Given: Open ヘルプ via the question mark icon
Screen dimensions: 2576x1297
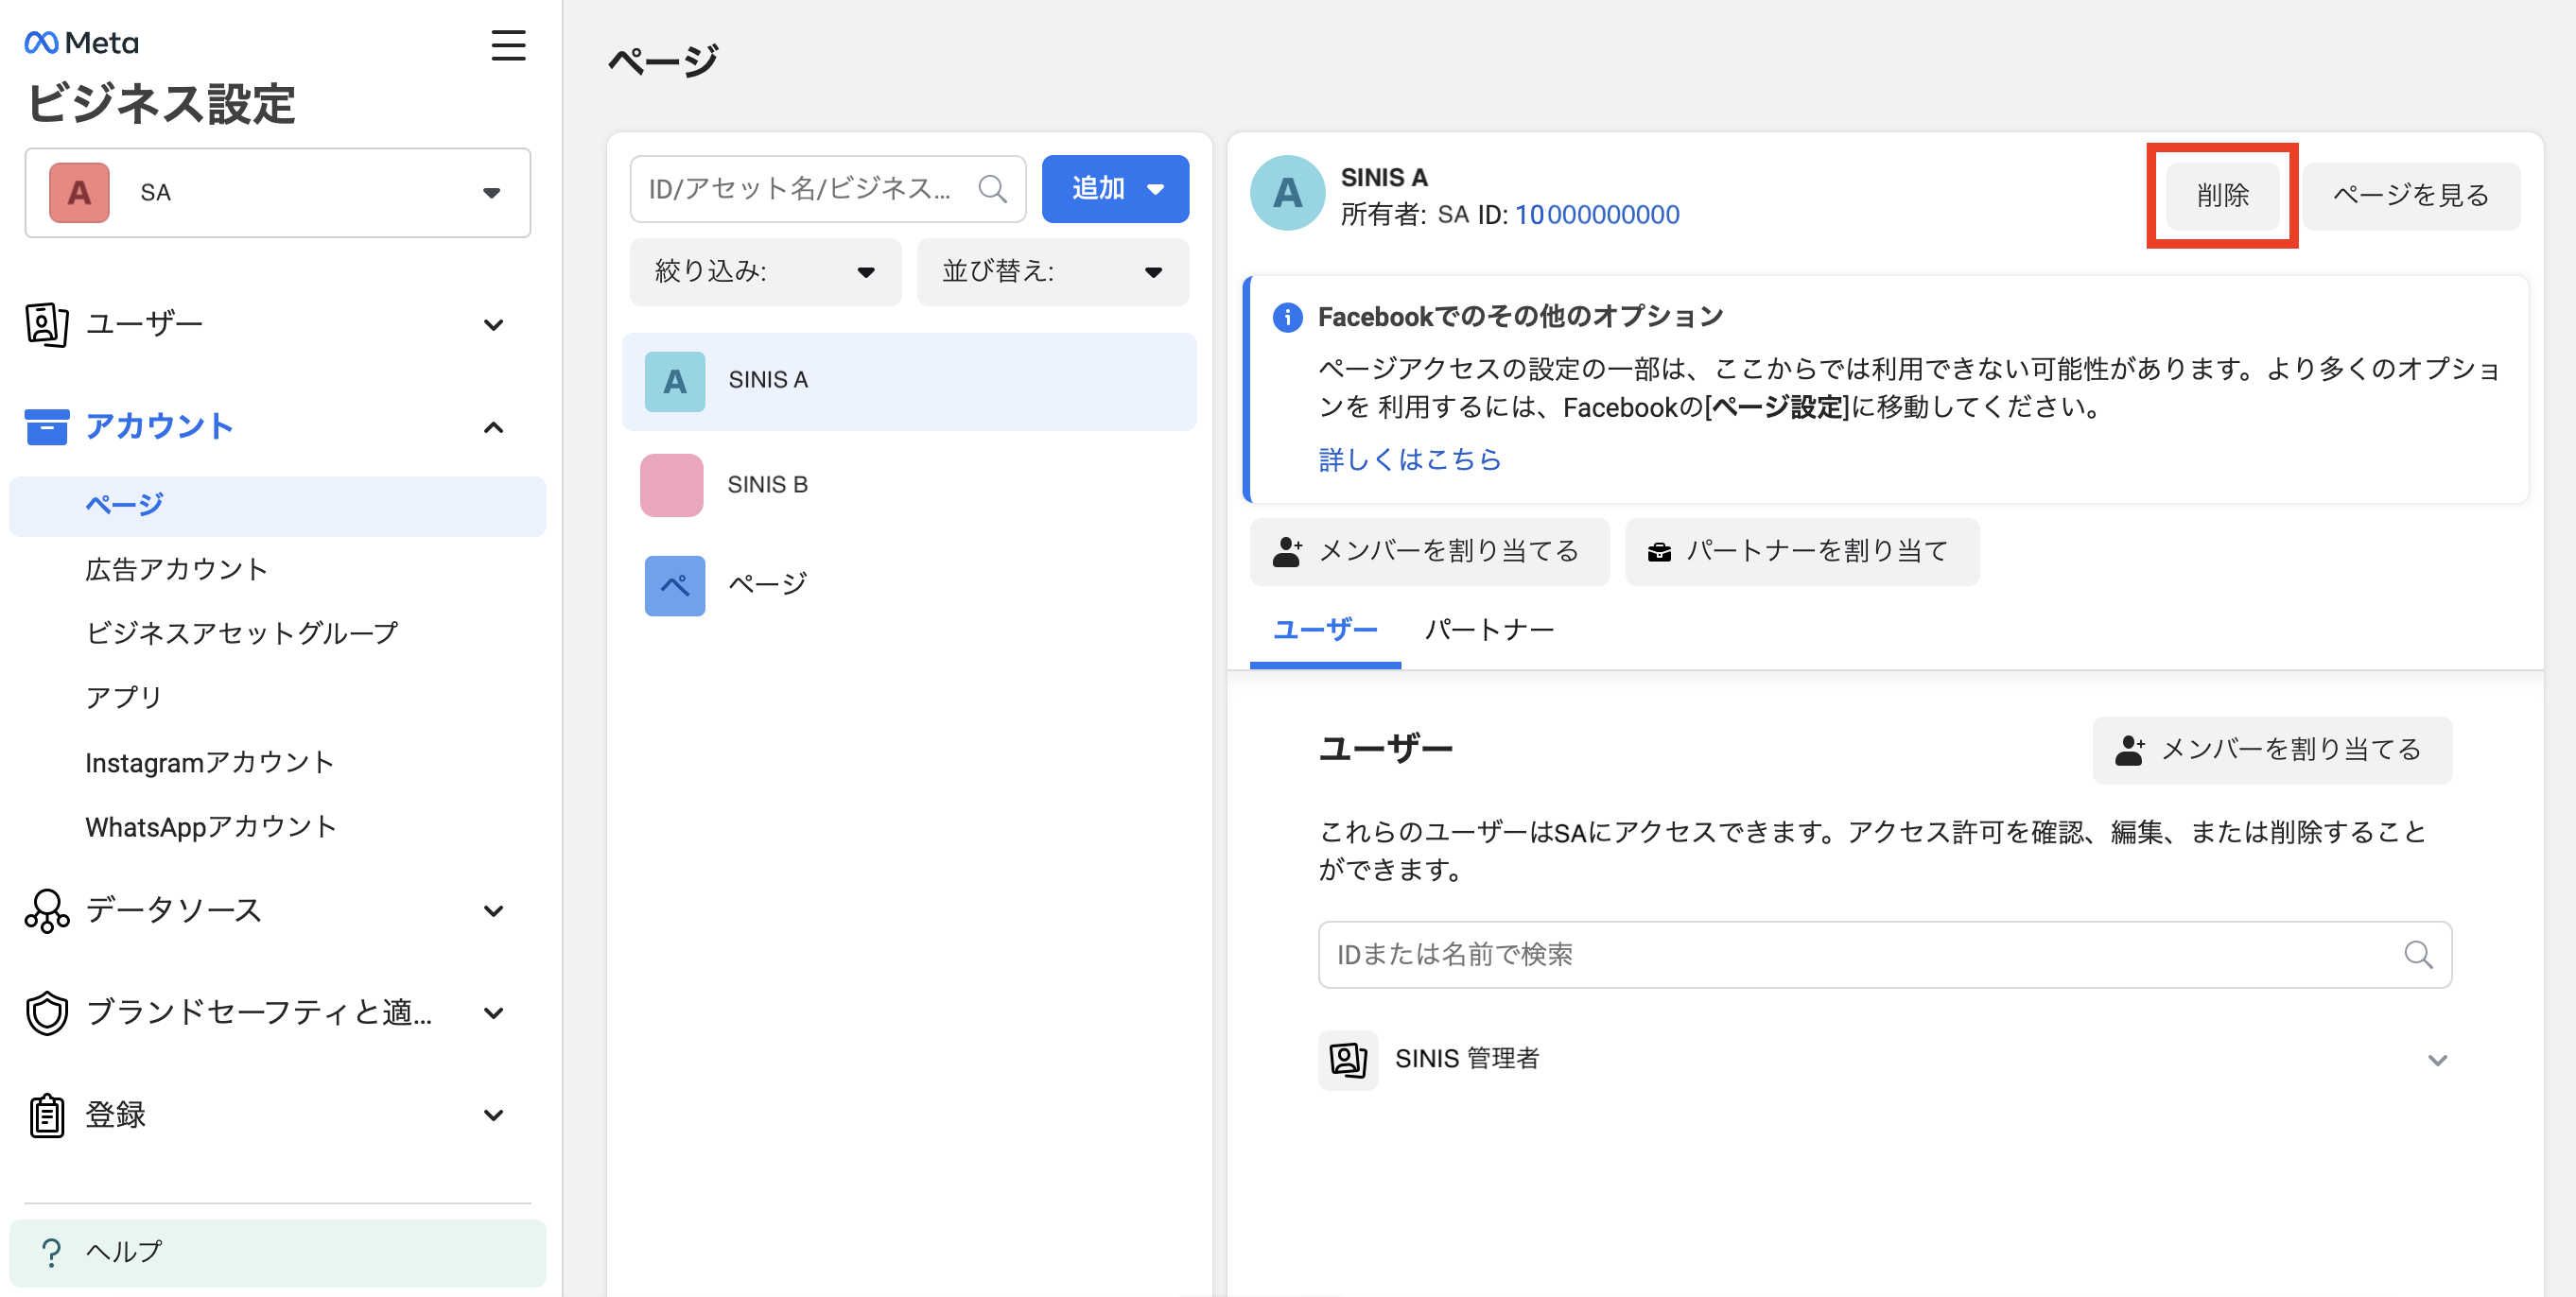Looking at the screenshot, I should click(x=51, y=1251).
